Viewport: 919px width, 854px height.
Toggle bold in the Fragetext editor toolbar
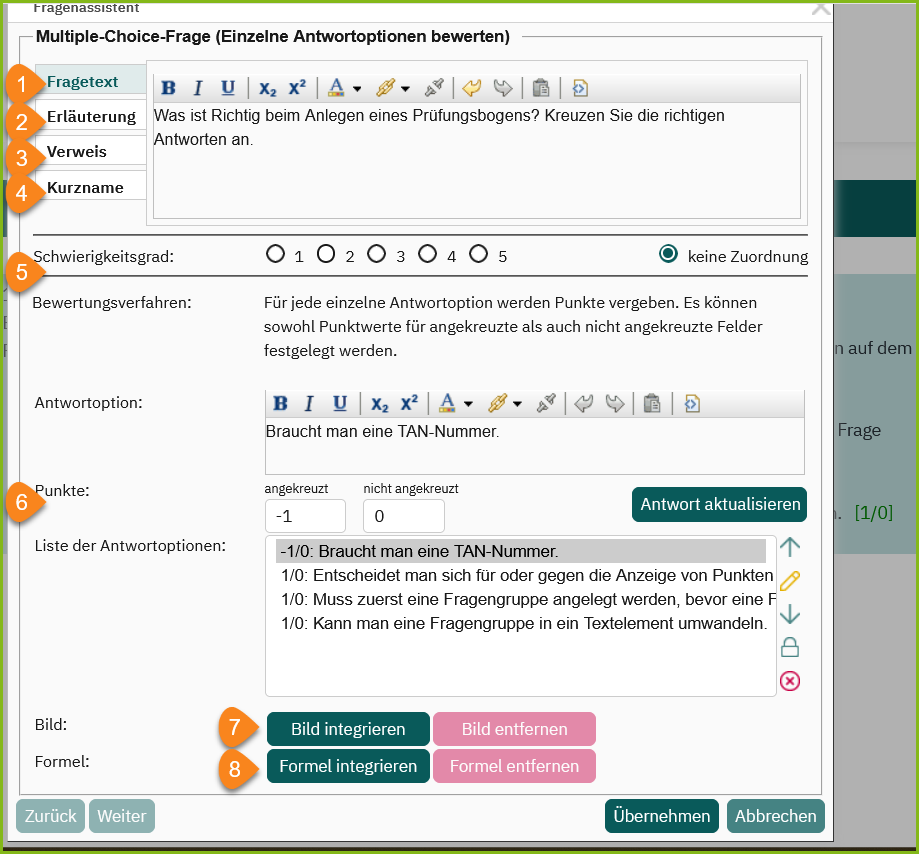(169, 88)
